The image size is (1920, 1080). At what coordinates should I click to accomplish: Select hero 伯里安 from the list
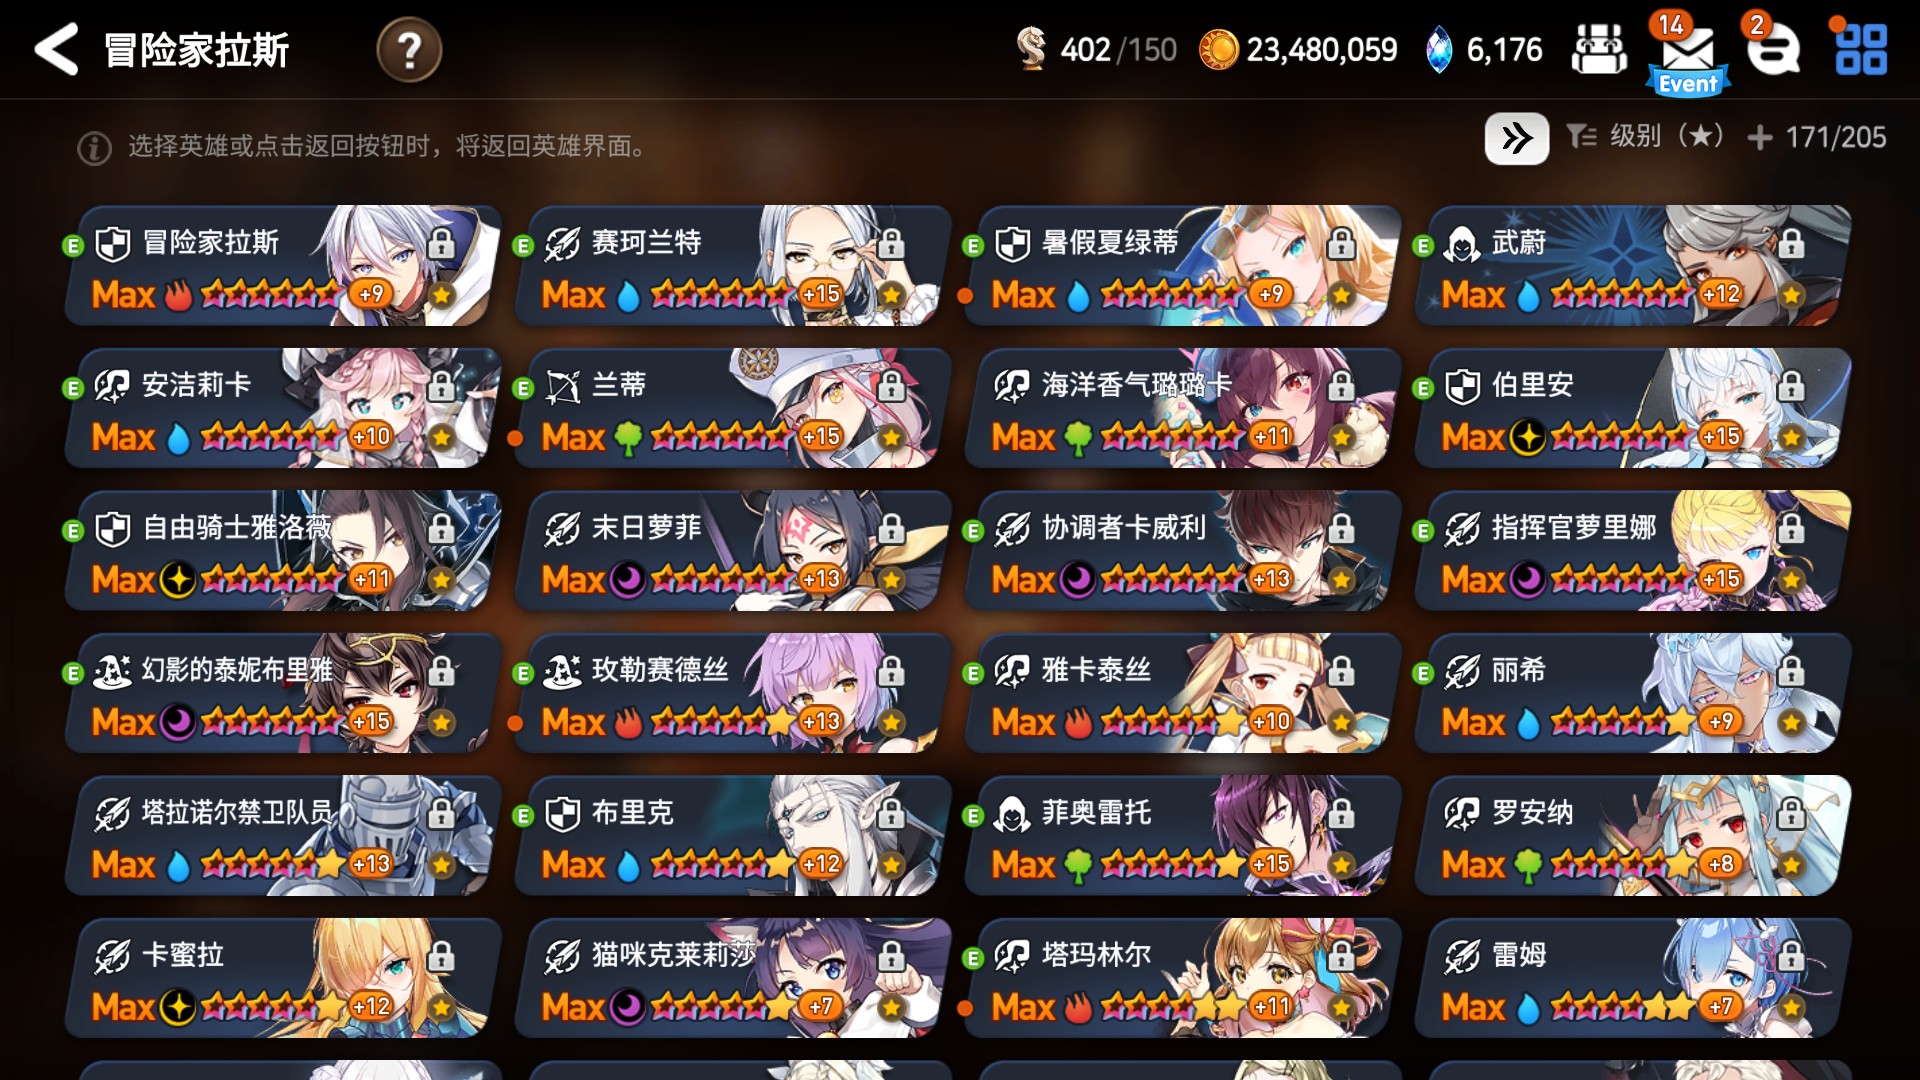(x=1632, y=408)
